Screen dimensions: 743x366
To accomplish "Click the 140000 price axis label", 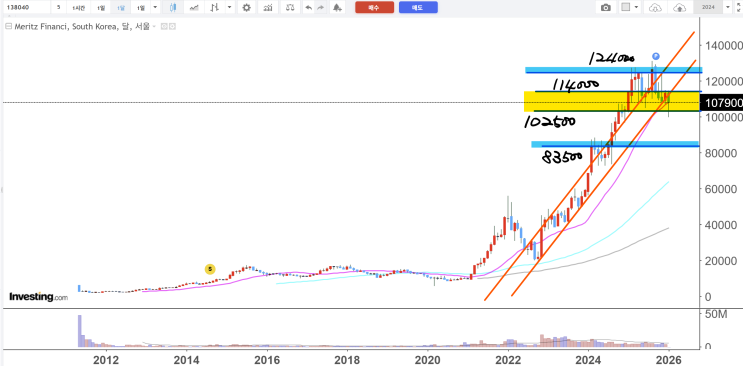I will [725, 46].
